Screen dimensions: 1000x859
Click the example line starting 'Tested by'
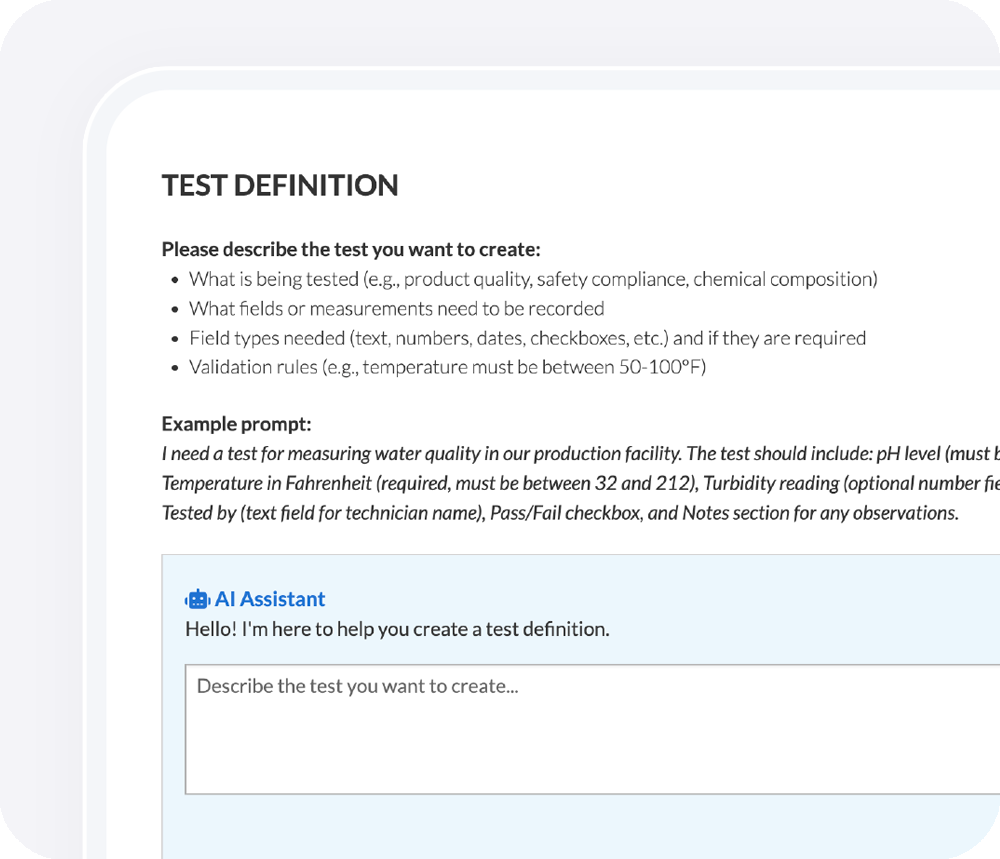pyautogui.click(x=560, y=513)
